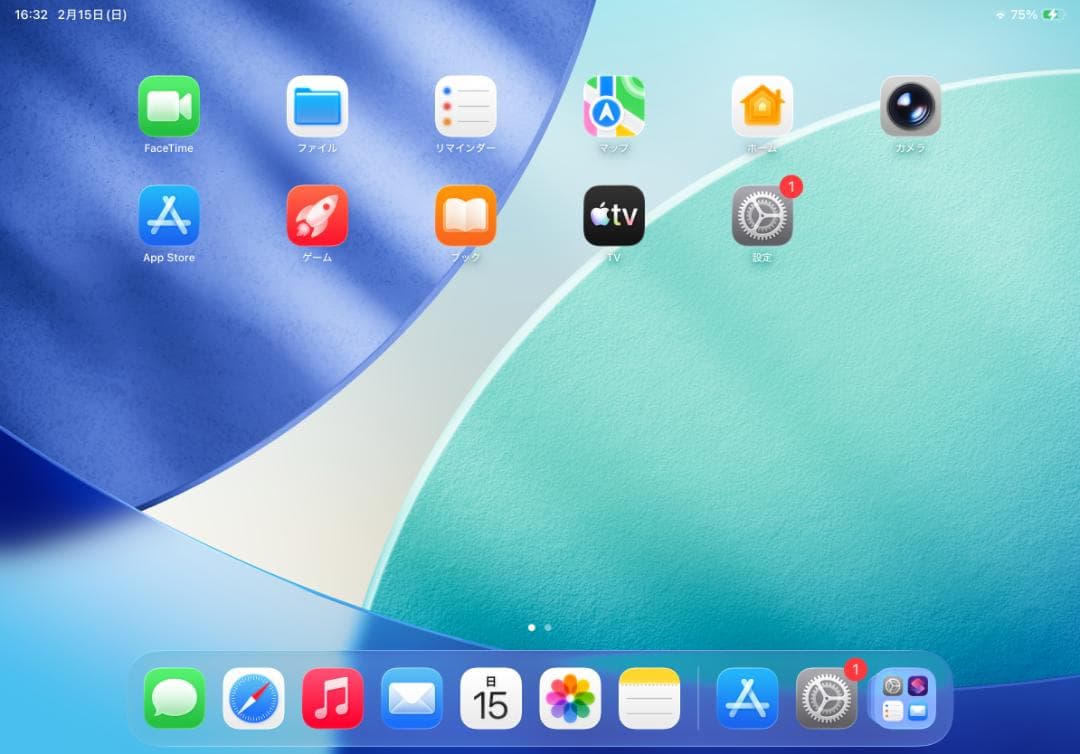Open the Settings icon in the dock

coord(827,698)
